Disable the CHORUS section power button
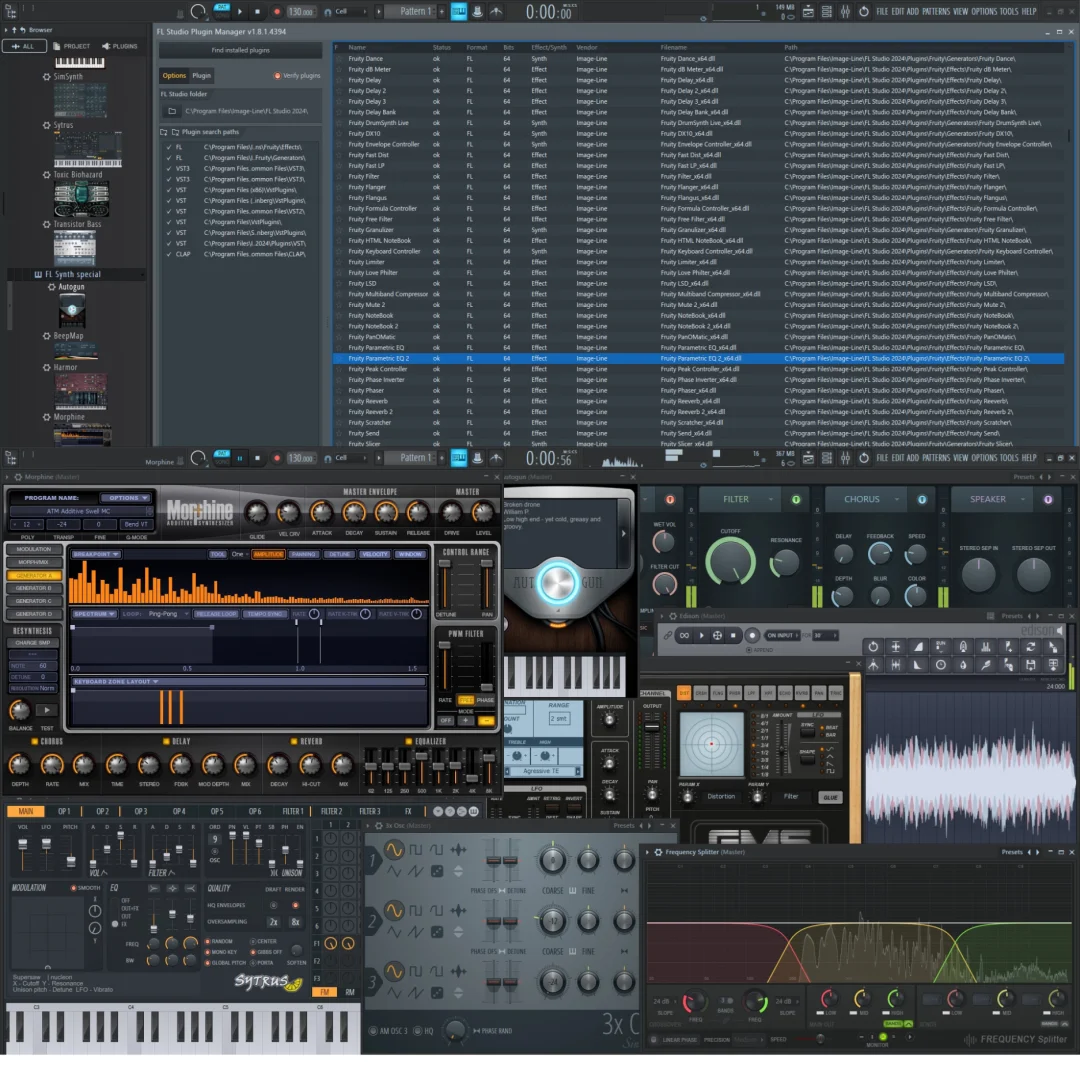Viewport: 1080px width, 1080px height. (921, 499)
